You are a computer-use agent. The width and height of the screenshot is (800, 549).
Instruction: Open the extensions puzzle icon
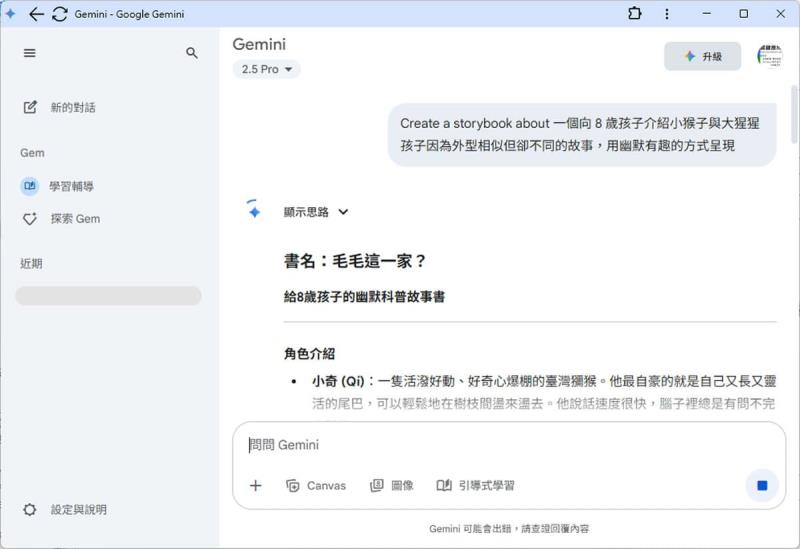pyautogui.click(x=635, y=14)
